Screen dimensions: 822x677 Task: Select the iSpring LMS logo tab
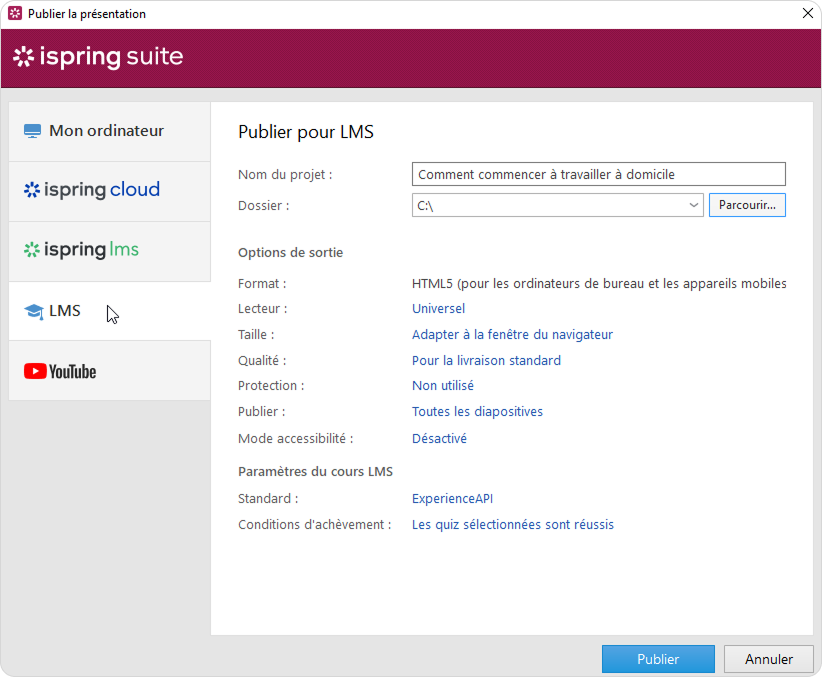point(82,250)
